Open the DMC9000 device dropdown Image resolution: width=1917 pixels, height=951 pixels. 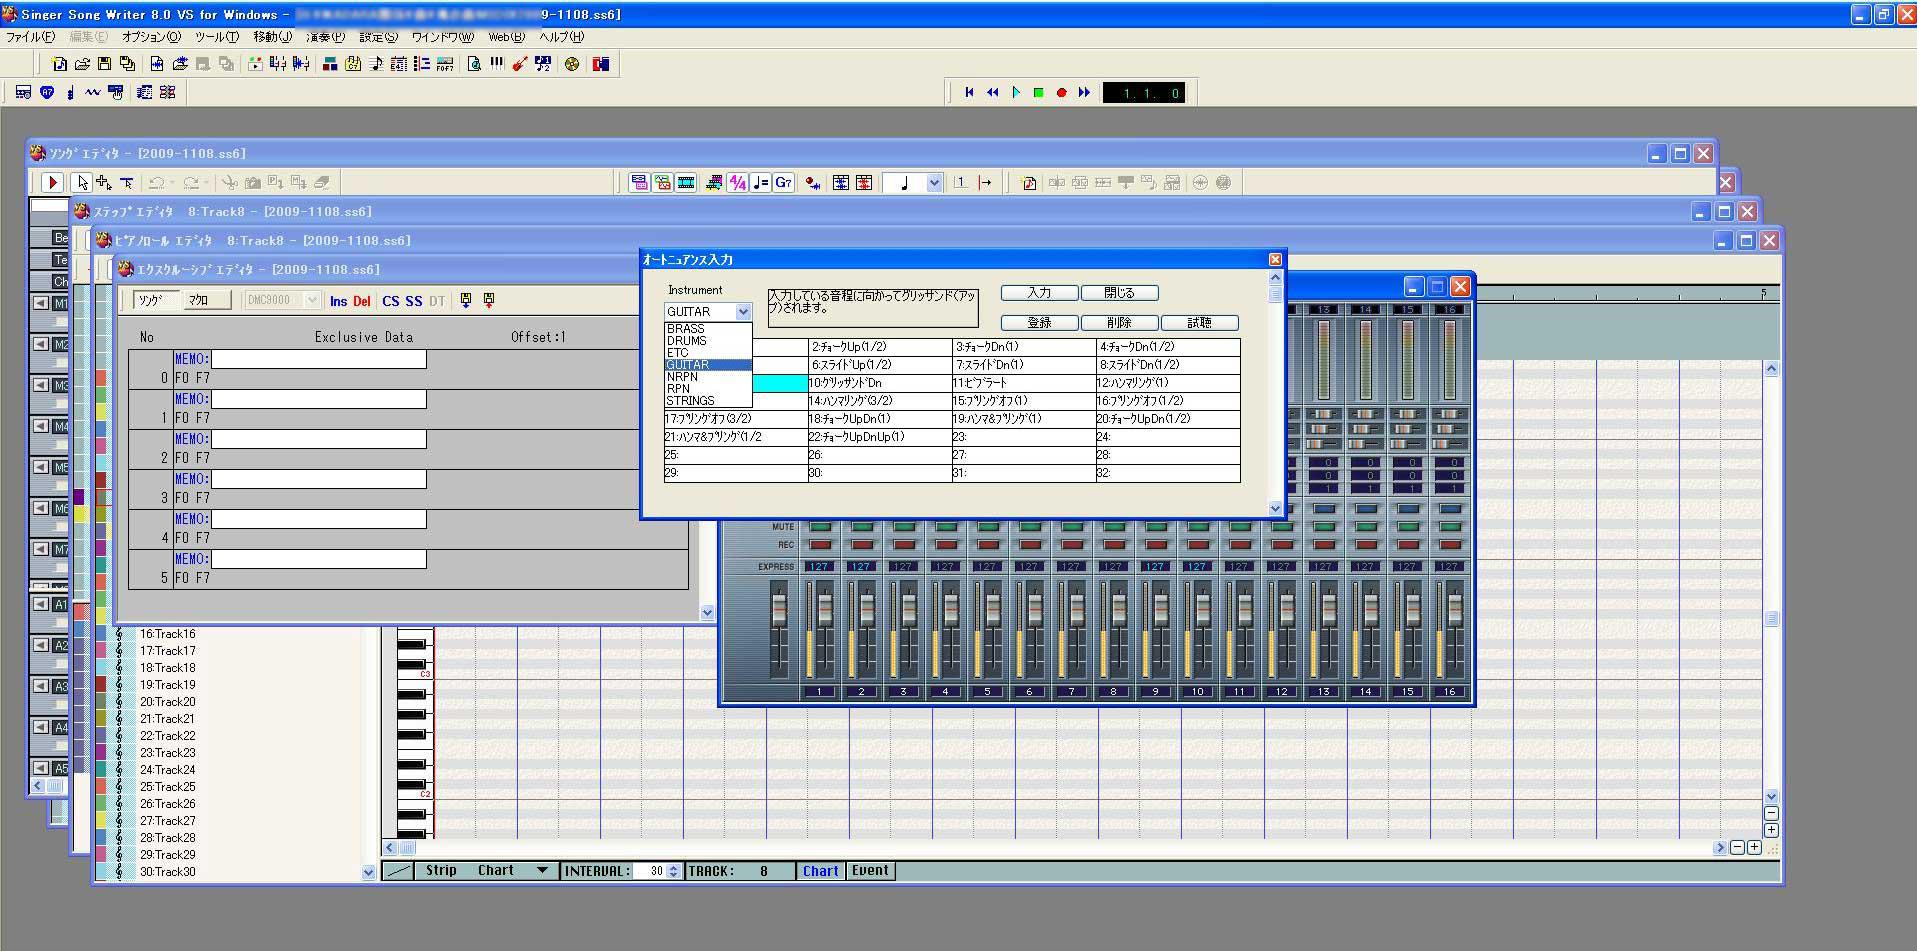coord(311,300)
